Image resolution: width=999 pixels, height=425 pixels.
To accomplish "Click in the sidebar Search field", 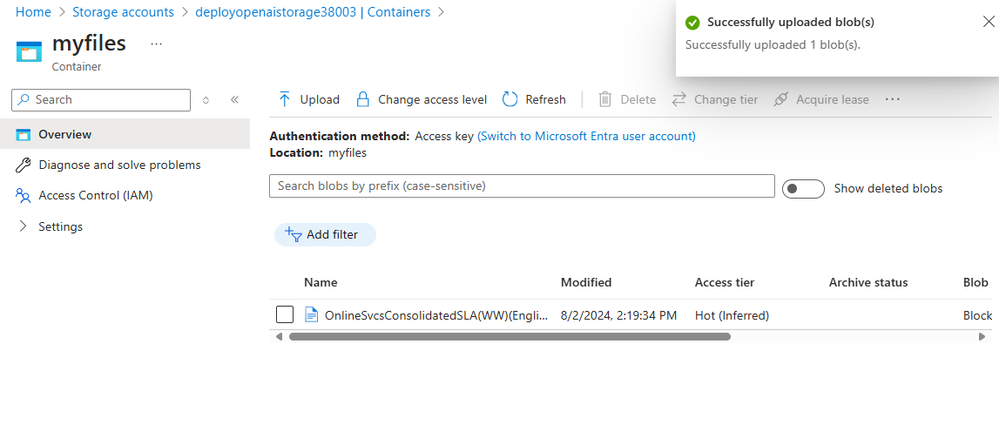I will [x=101, y=99].
